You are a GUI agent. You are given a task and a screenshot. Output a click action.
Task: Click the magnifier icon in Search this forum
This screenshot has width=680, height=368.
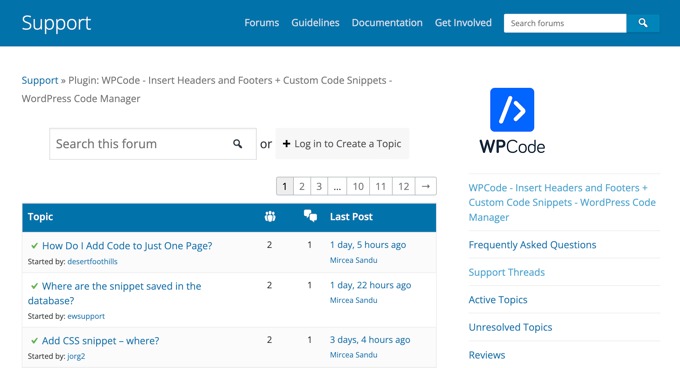(237, 143)
